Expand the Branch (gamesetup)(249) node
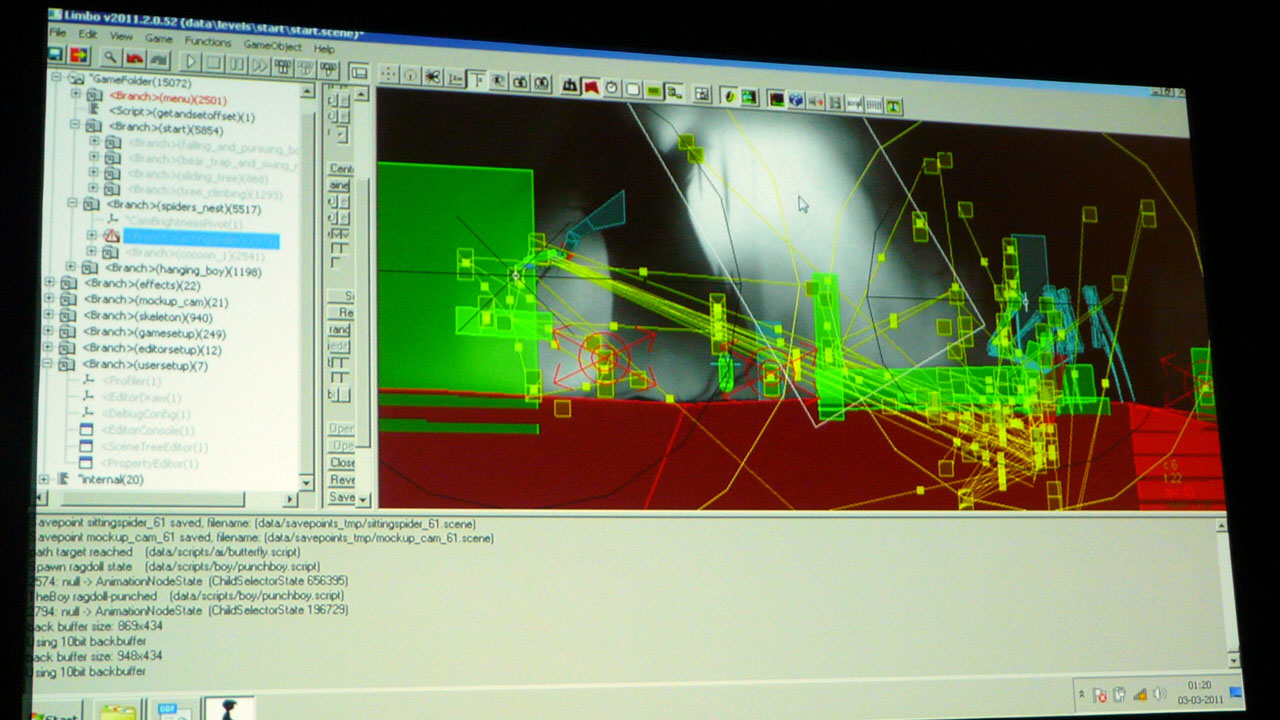 coord(47,331)
